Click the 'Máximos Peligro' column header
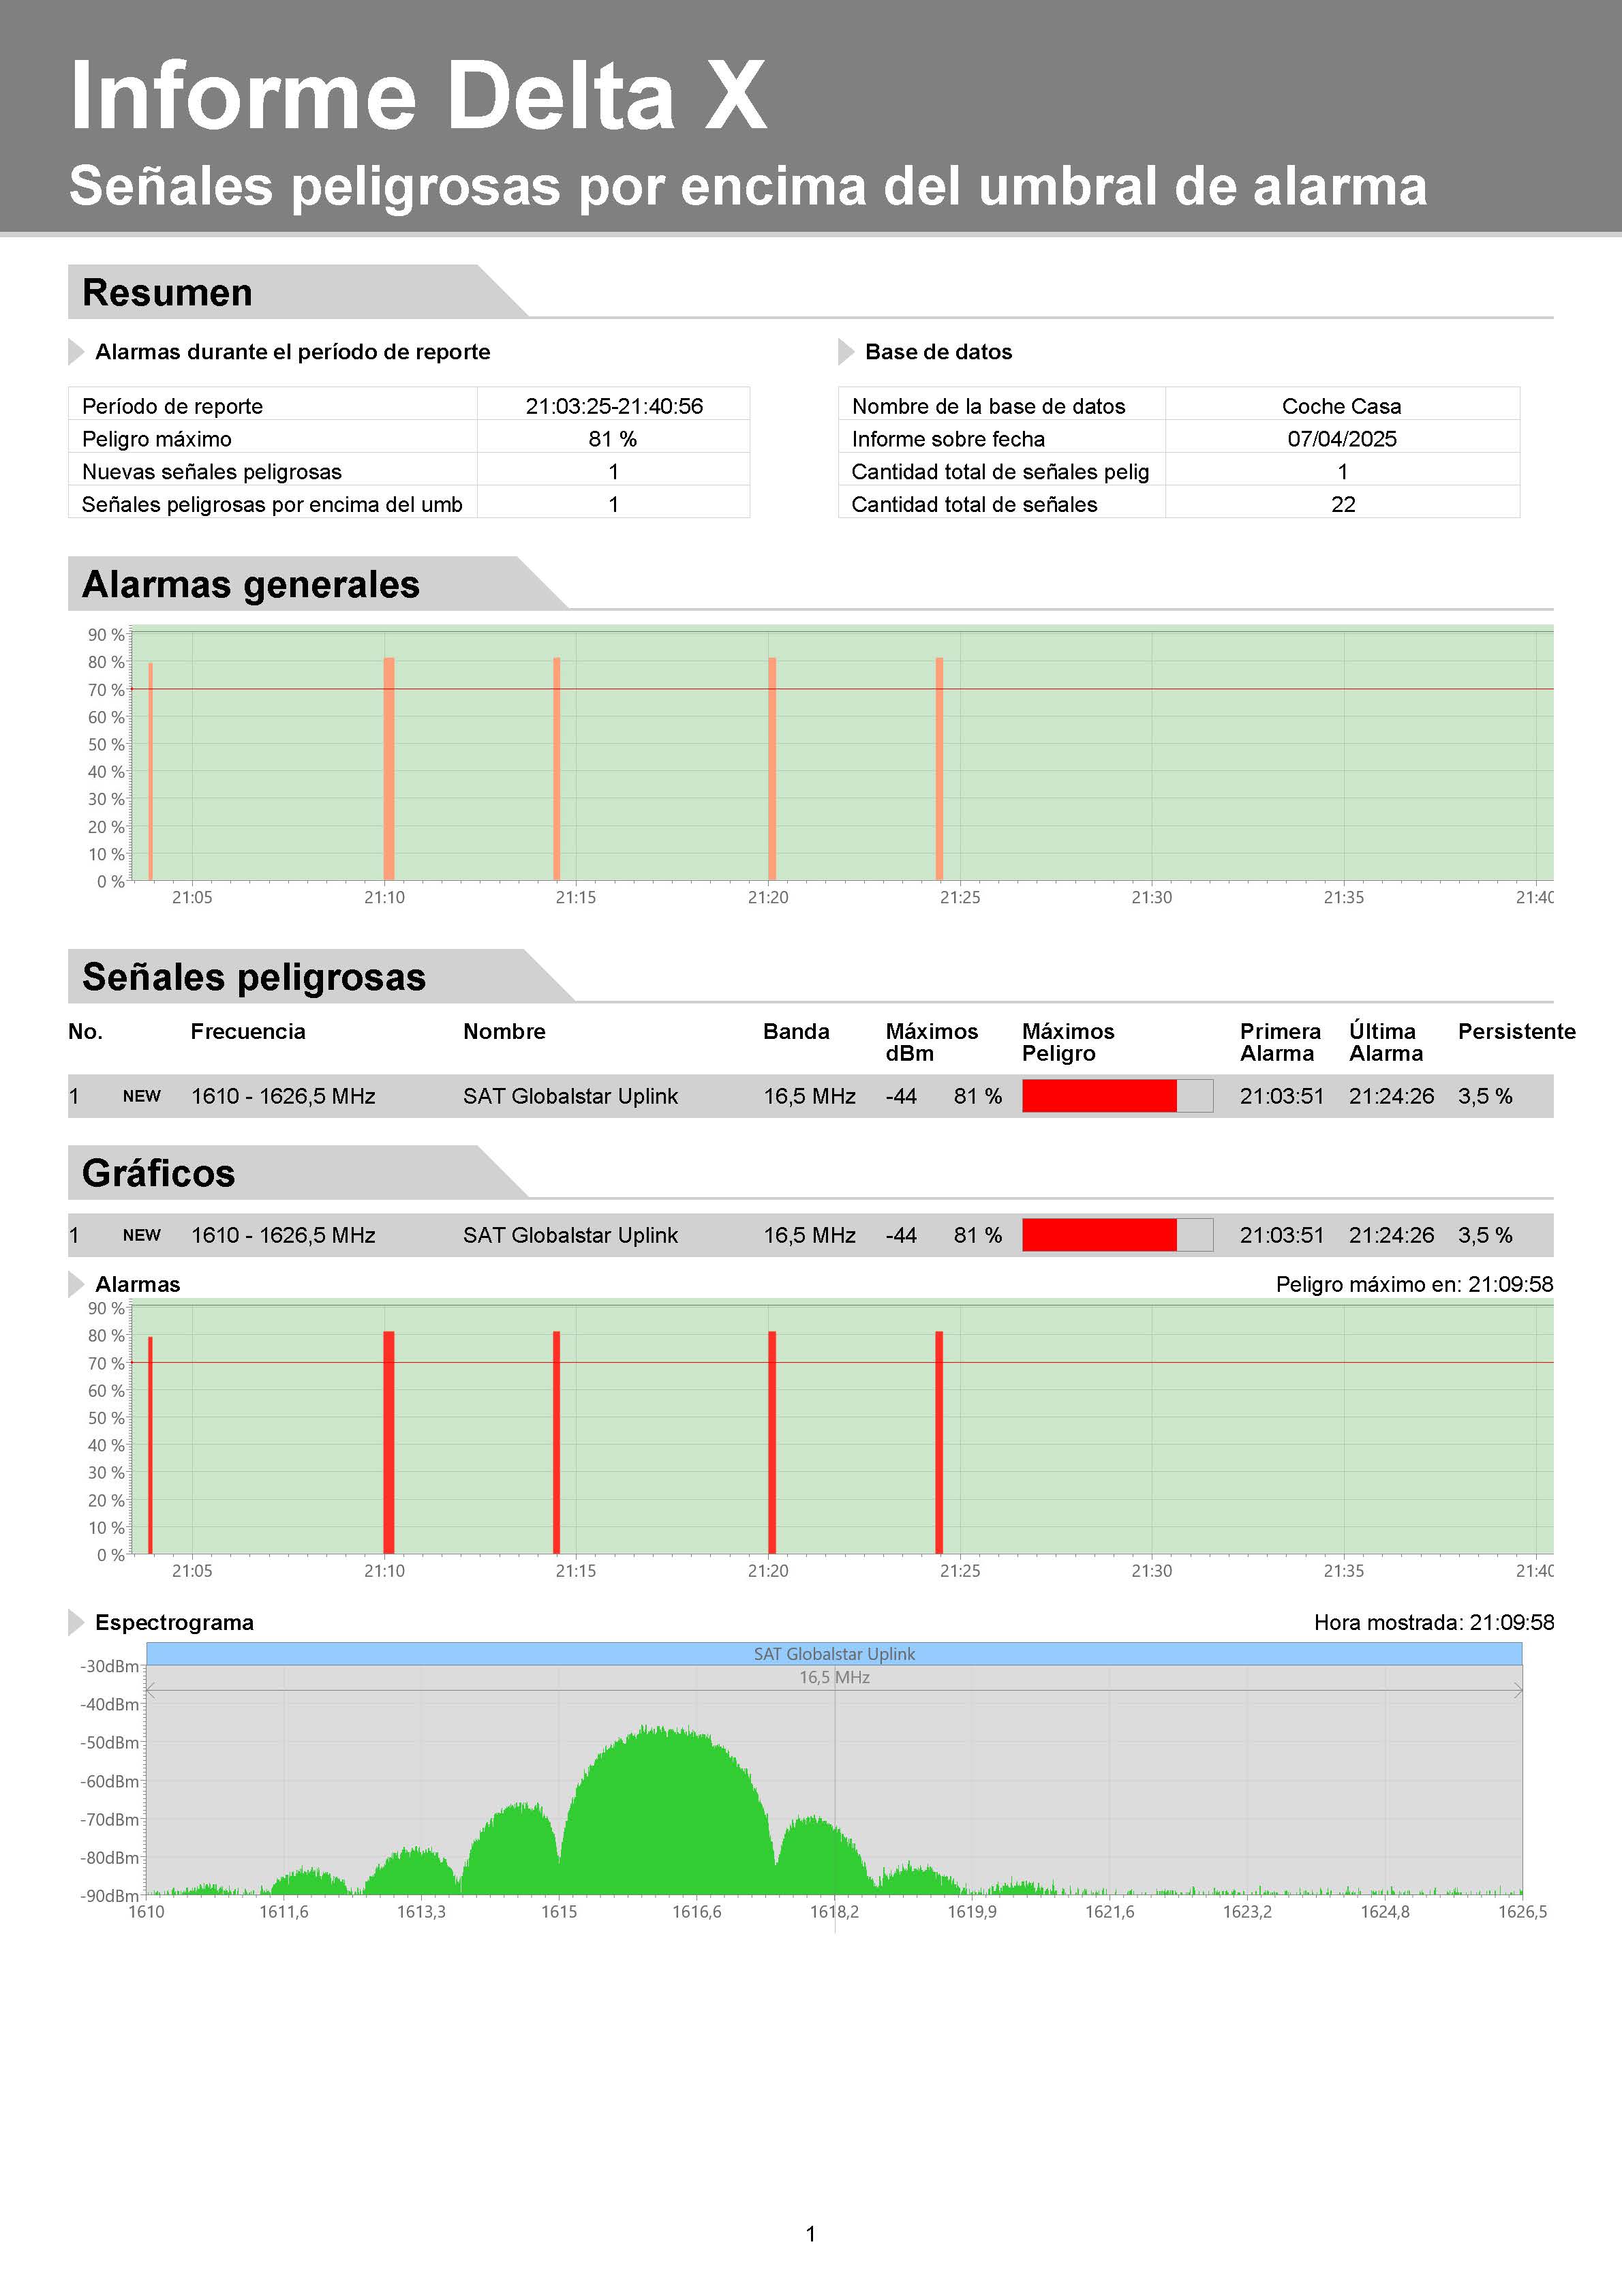The height and width of the screenshot is (2296, 1622). click(1068, 1042)
